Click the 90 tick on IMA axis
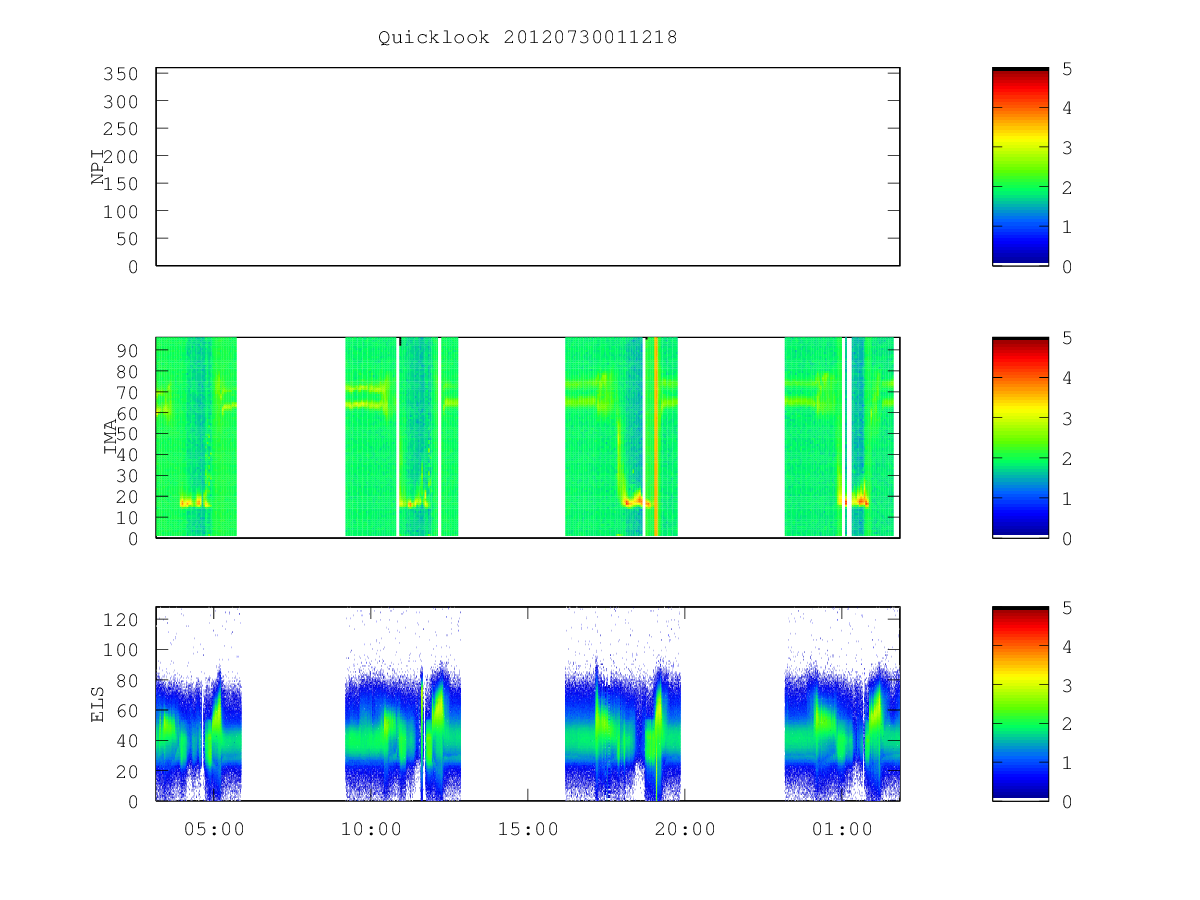The height and width of the screenshot is (900, 1200). pyautogui.click(x=128, y=350)
